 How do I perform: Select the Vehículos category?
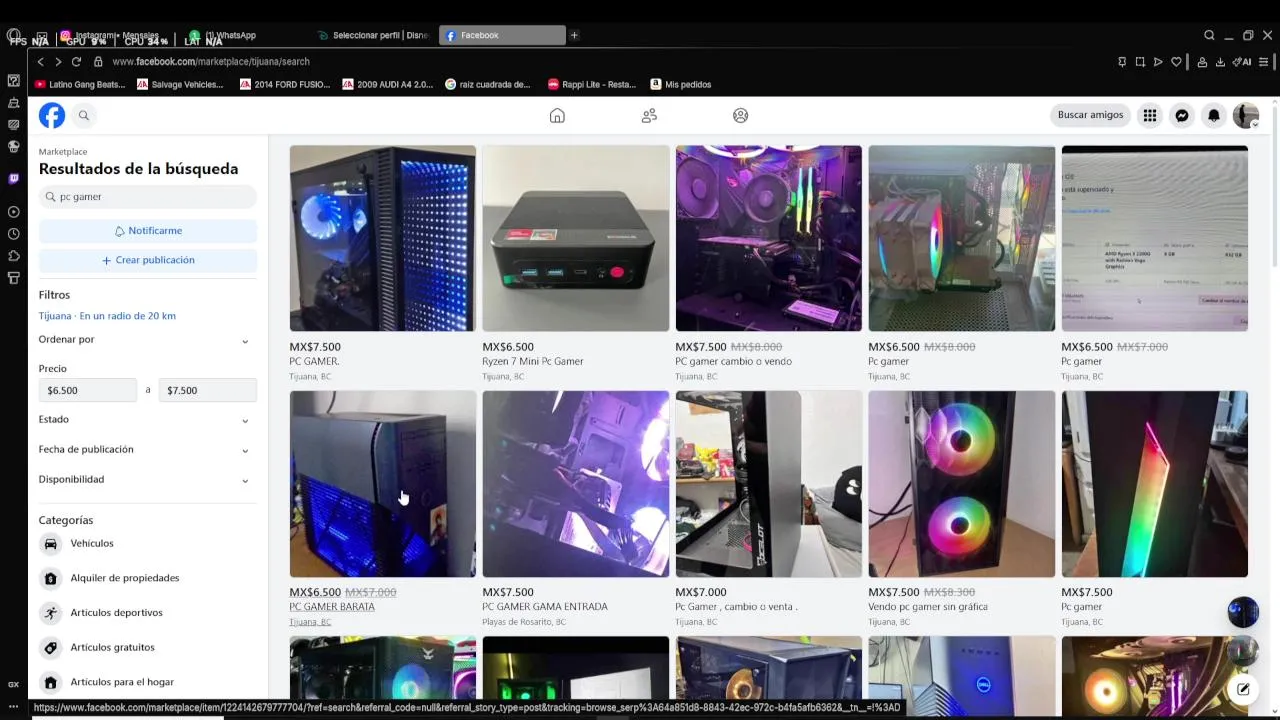point(148,544)
